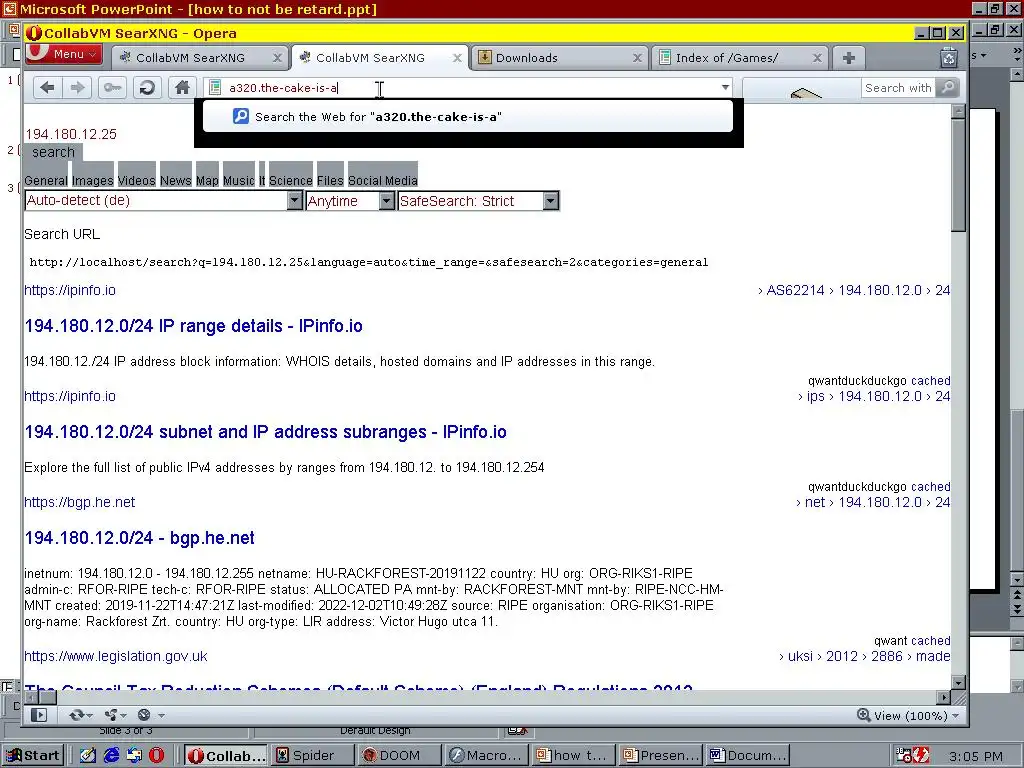This screenshot has height=768, width=1024.
Task: Toggle the Opera panel sidebar icon
Action: point(39,715)
